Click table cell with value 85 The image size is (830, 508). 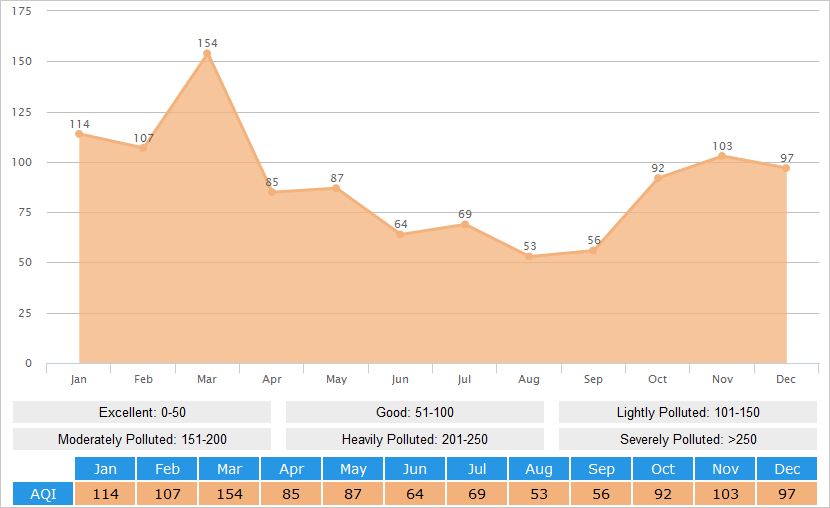coord(291,494)
